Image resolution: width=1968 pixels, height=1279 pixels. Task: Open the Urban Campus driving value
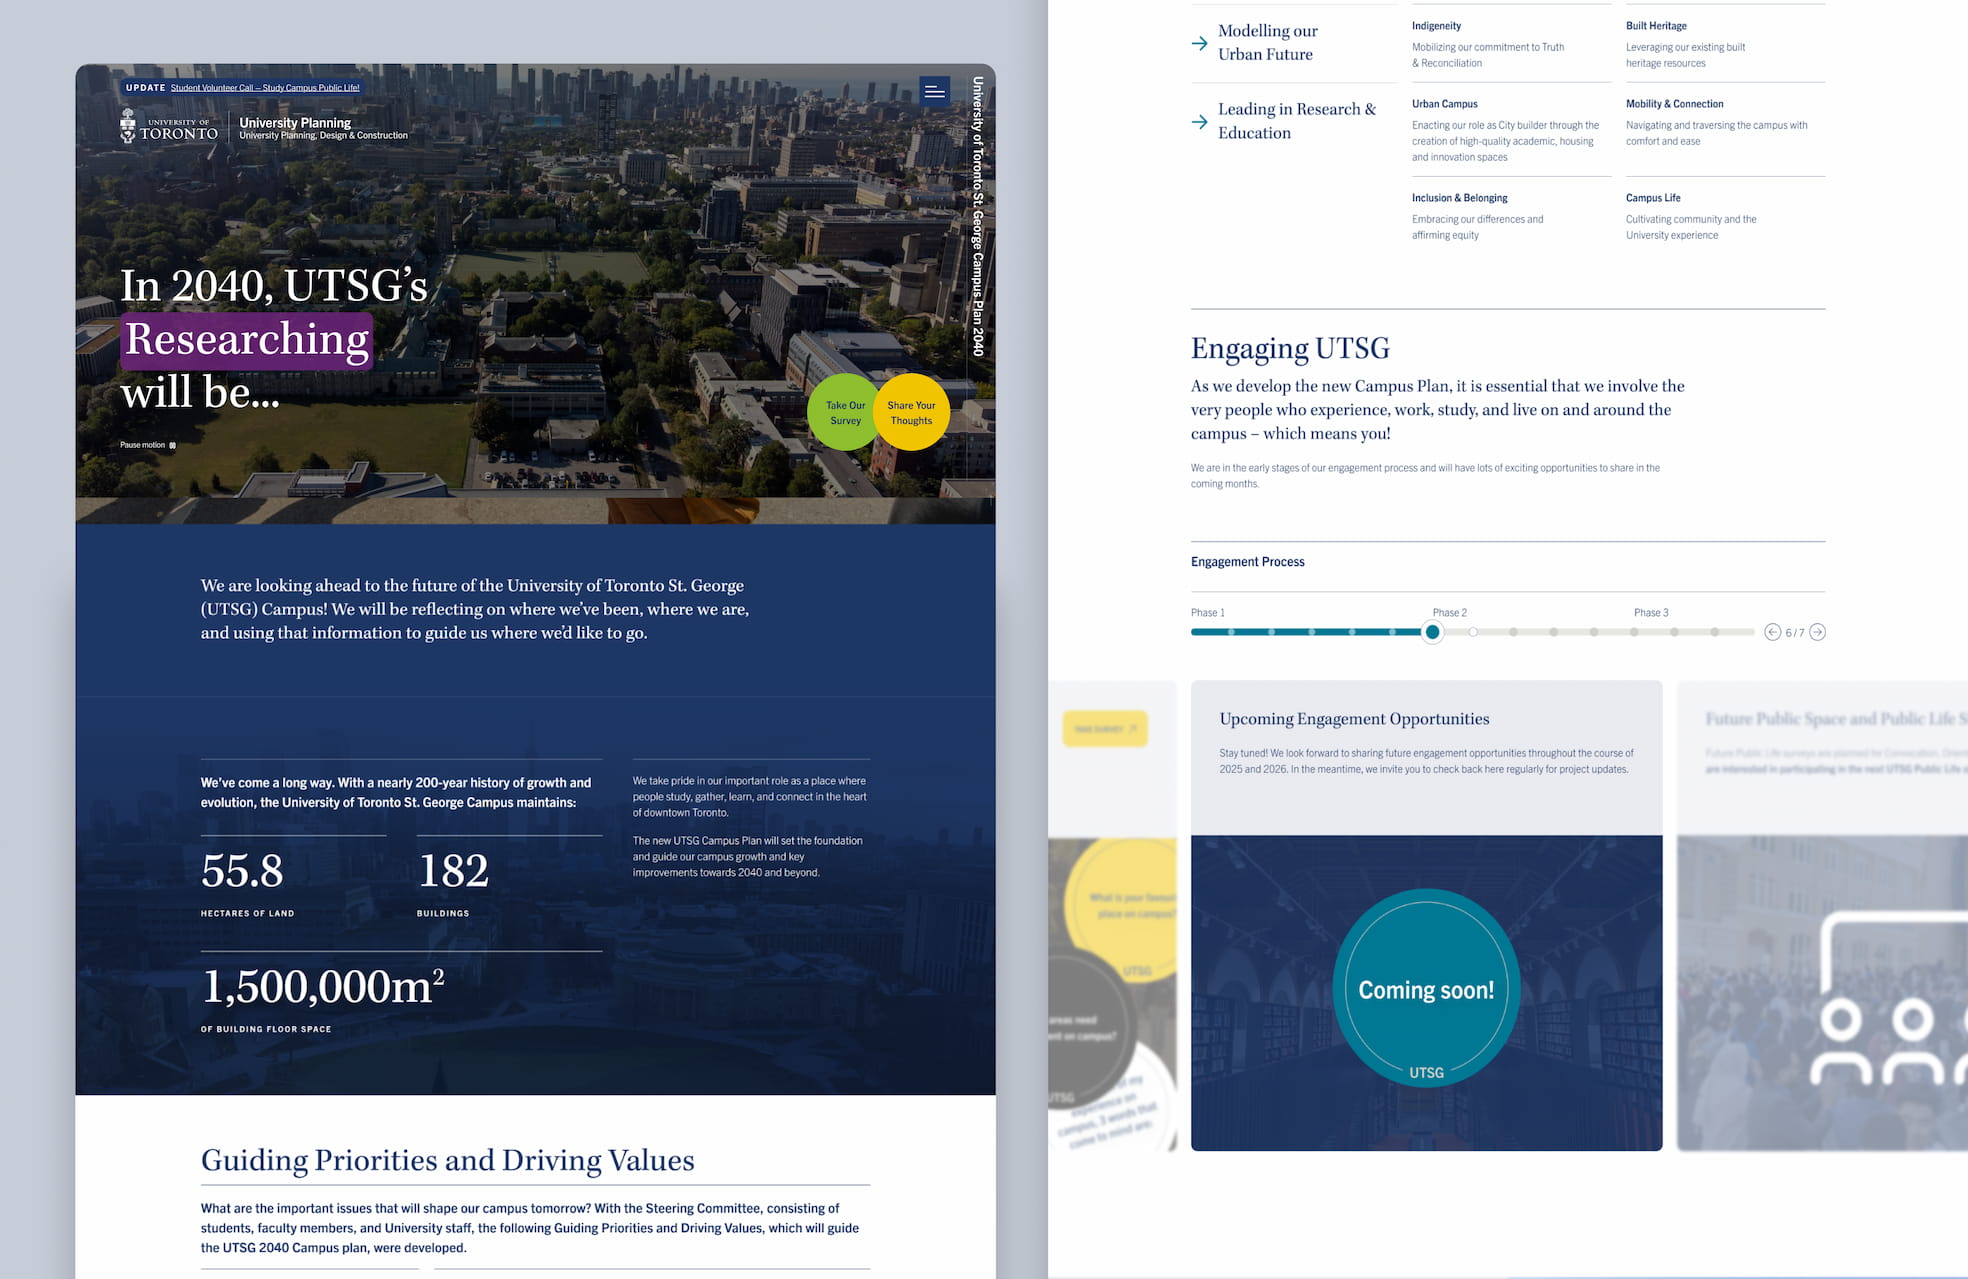pyautogui.click(x=1444, y=104)
